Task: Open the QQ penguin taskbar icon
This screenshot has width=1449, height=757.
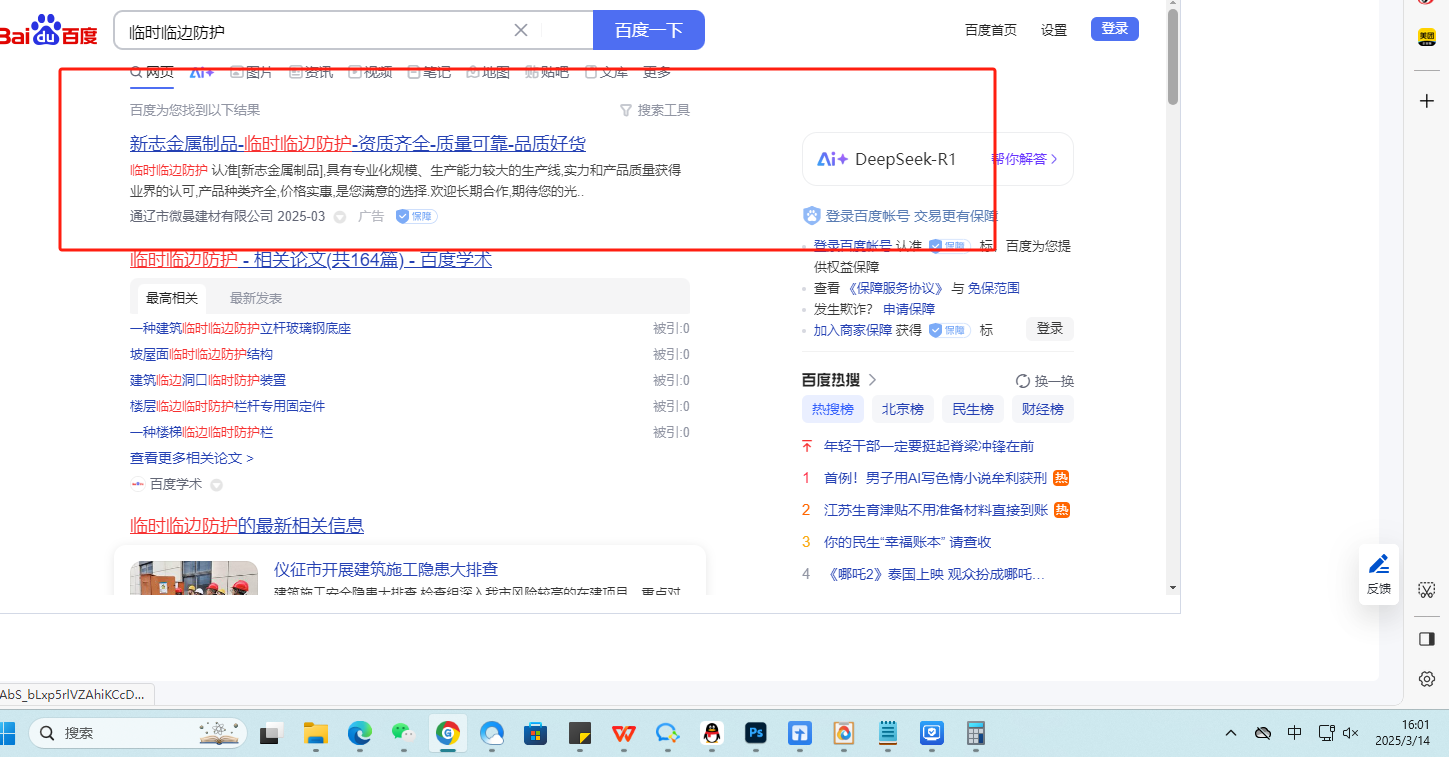Action: (x=712, y=733)
